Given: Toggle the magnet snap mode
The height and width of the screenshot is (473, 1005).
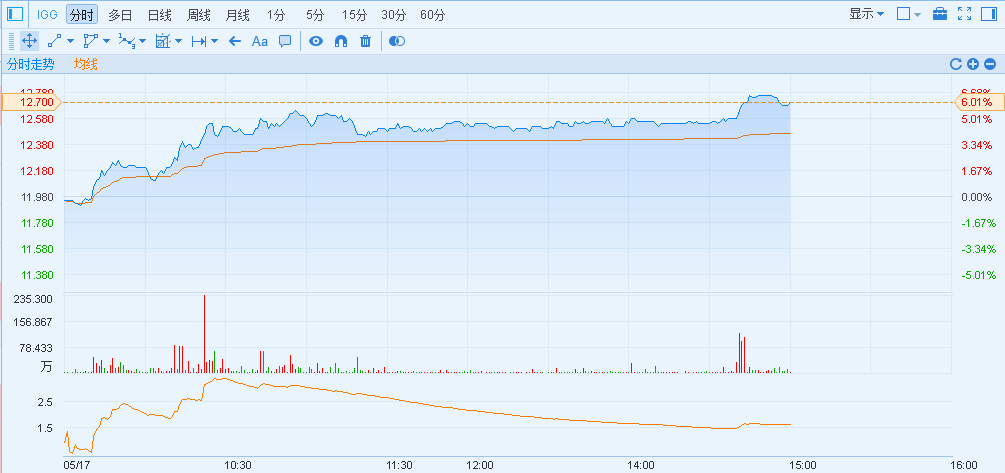Looking at the screenshot, I should coord(341,41).
